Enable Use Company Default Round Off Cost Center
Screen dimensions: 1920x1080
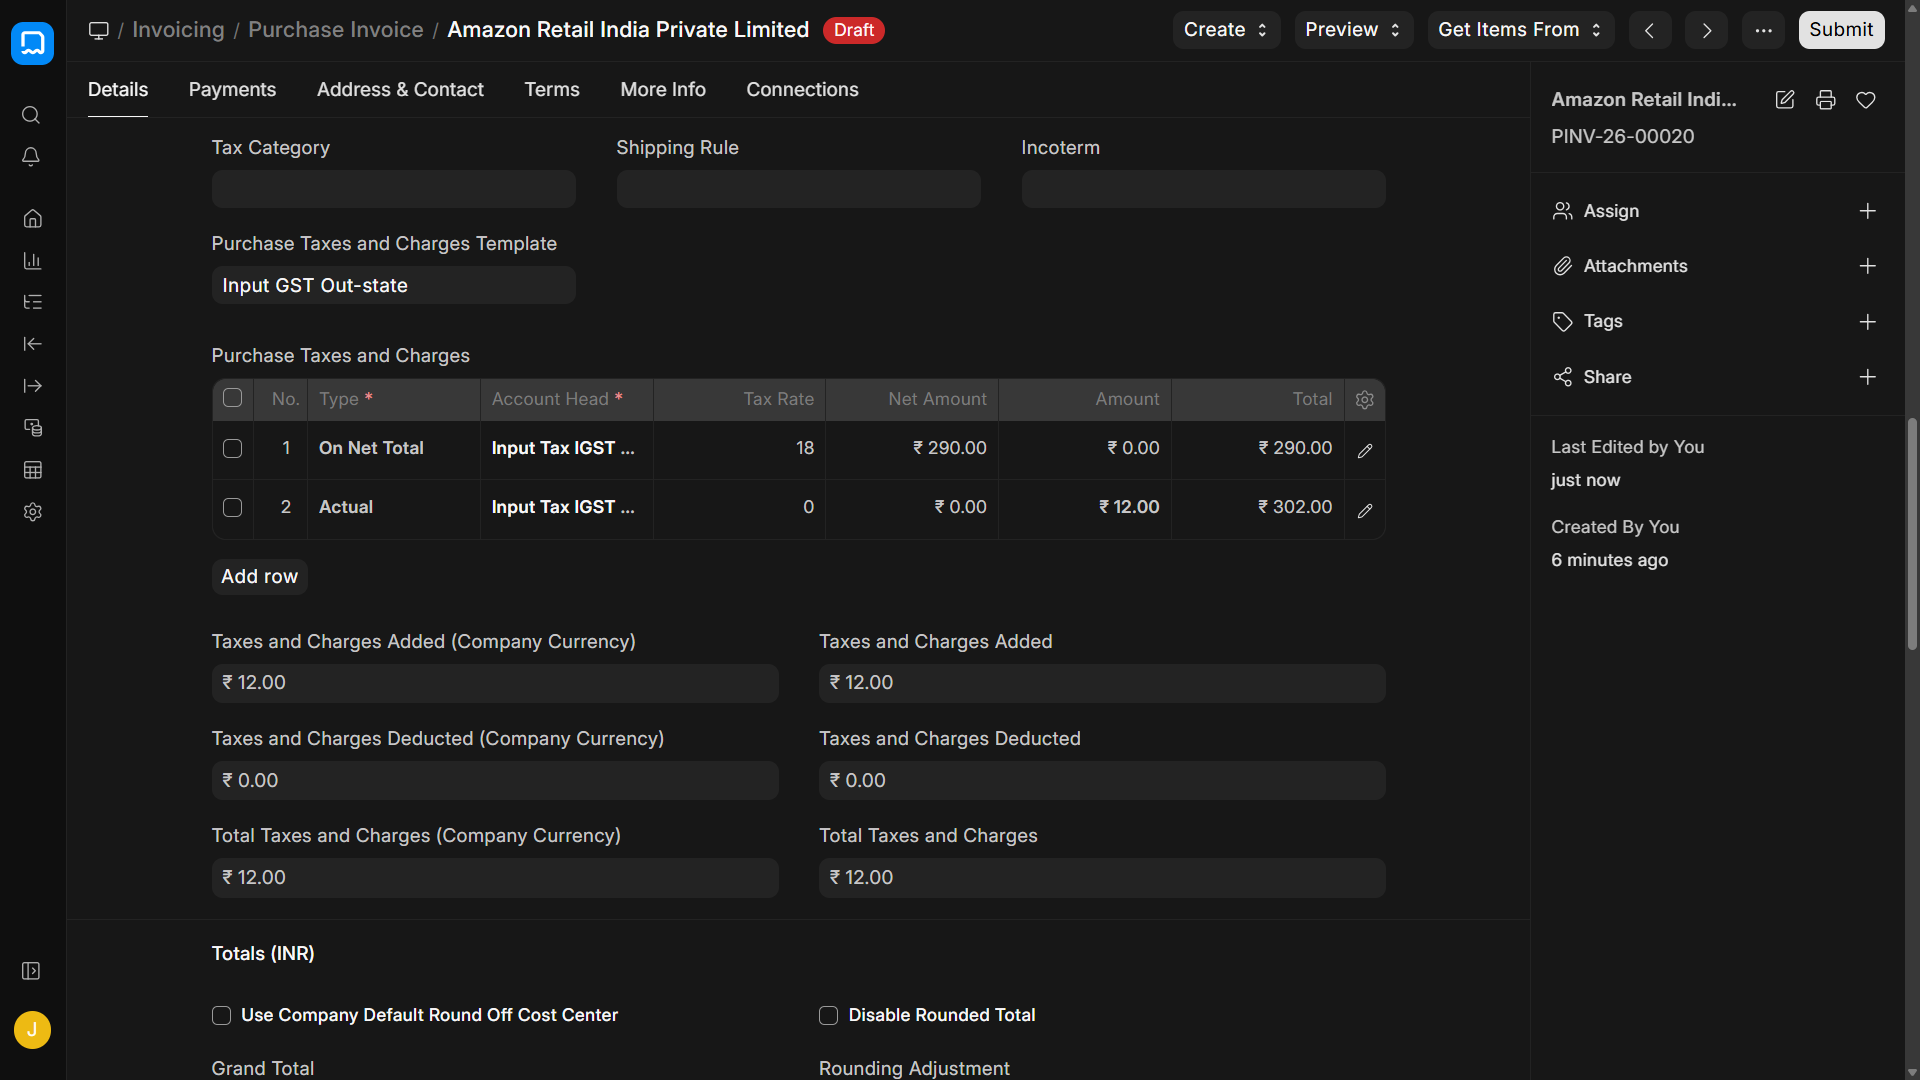[222, 1016]
